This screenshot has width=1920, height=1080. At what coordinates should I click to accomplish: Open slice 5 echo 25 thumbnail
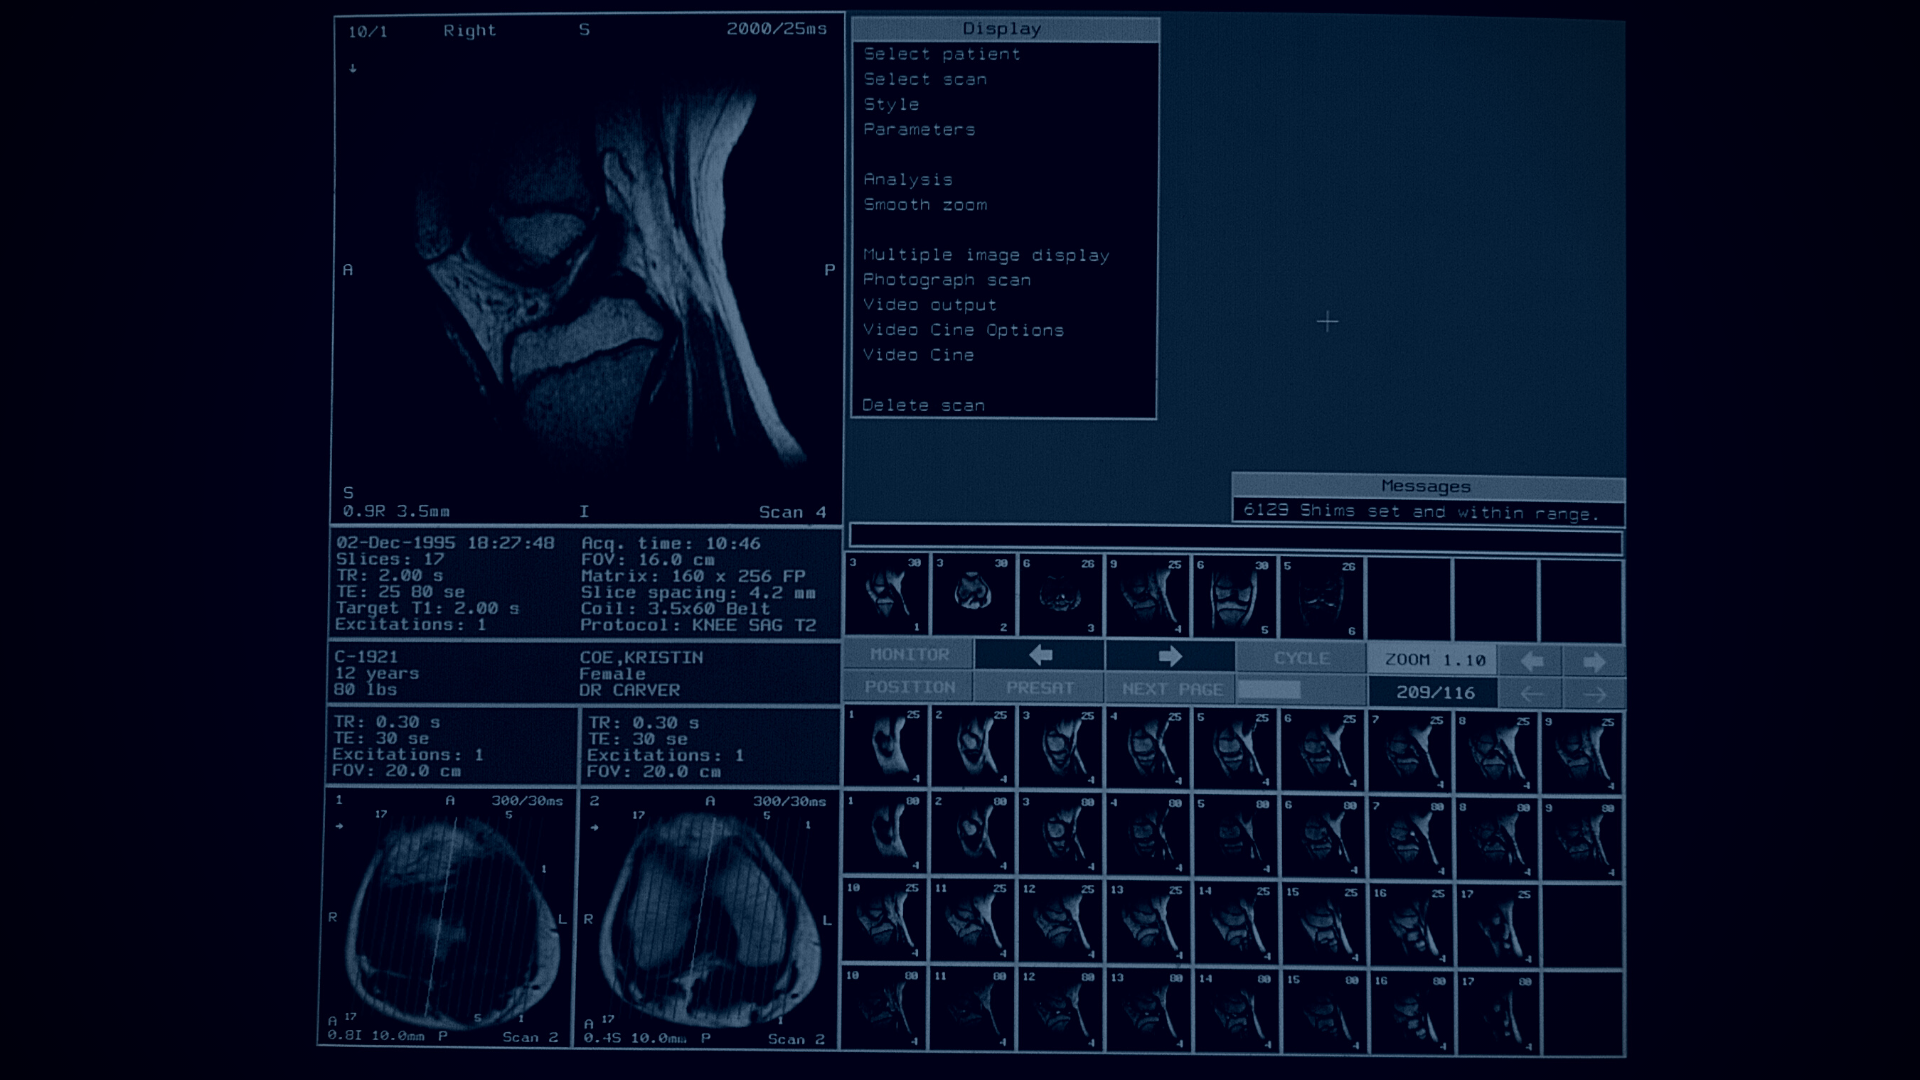pos(1234,750)
